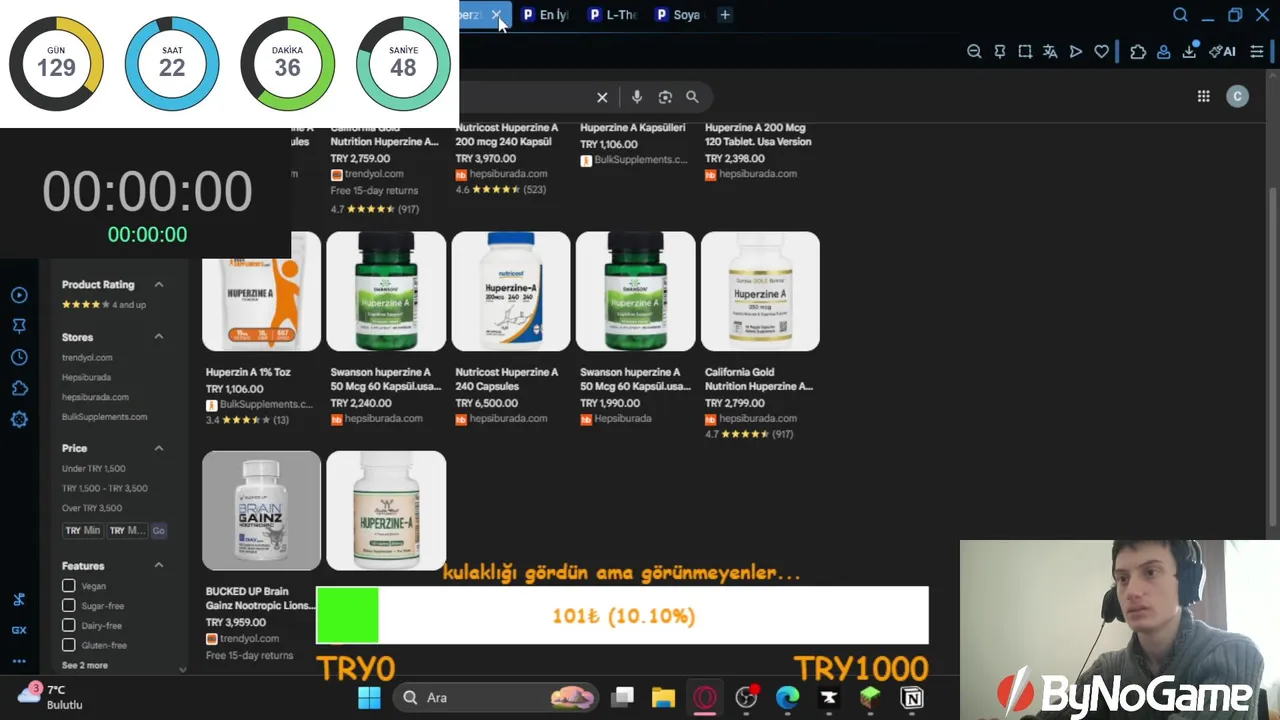Open the three-dot sidebar menu

[19, 661]
